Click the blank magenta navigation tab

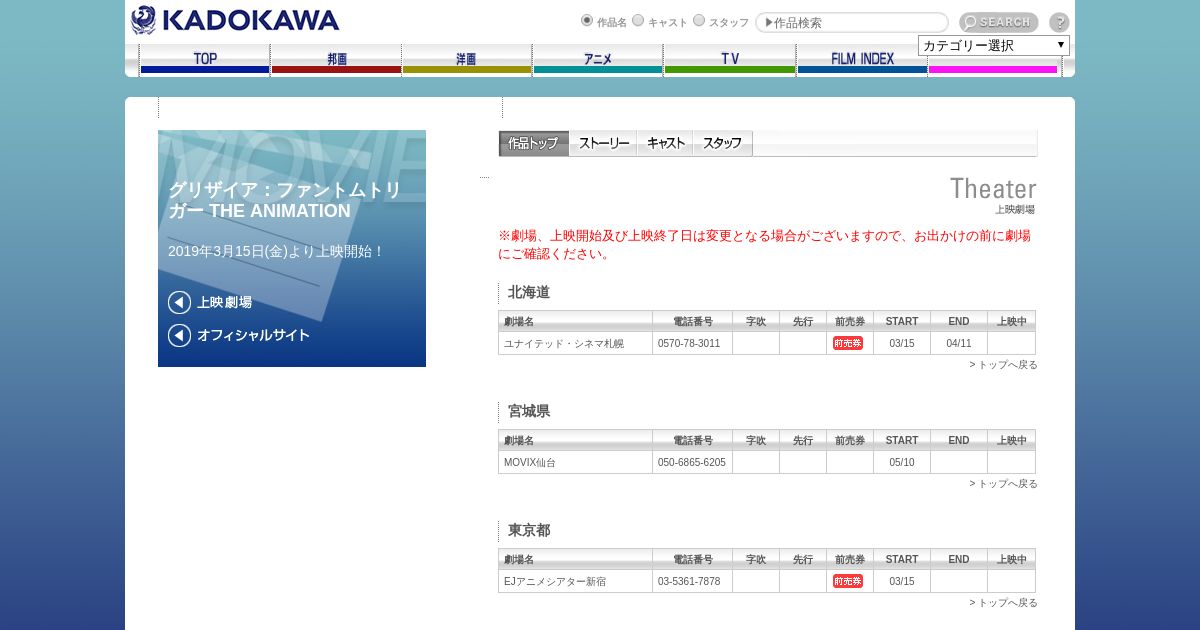[x=993, y=66]
